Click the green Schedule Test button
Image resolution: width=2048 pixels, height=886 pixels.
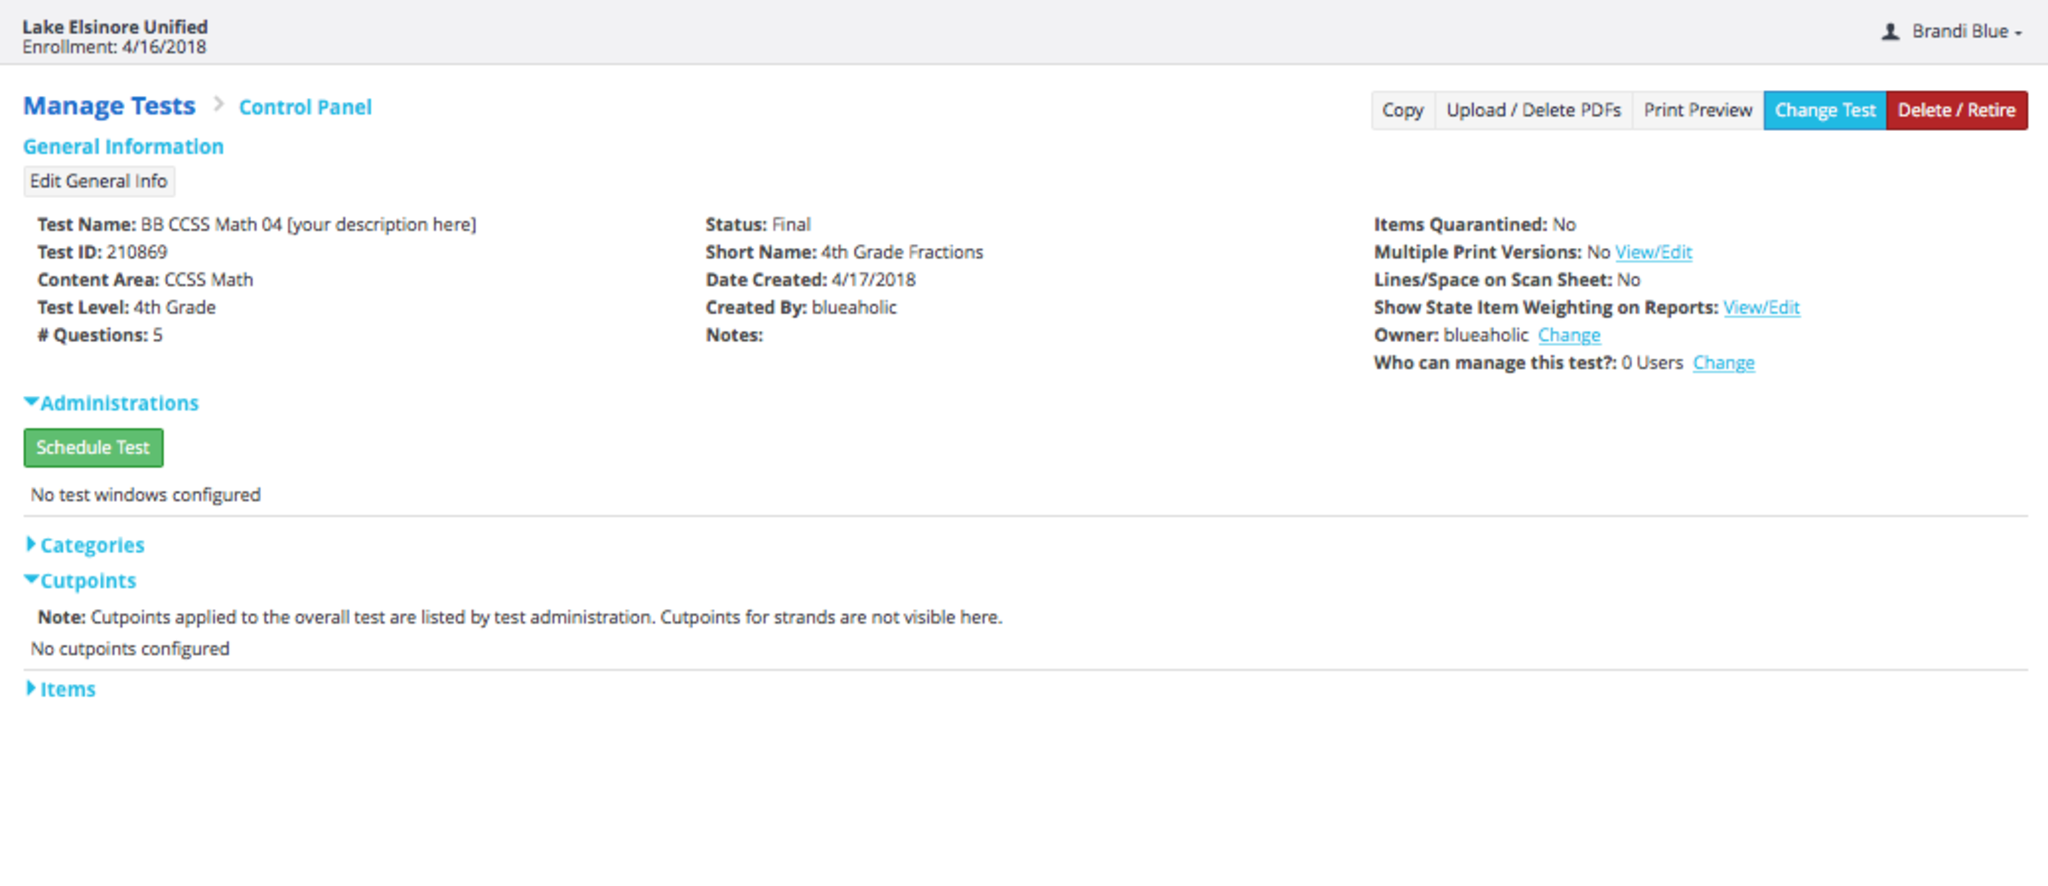93,448
